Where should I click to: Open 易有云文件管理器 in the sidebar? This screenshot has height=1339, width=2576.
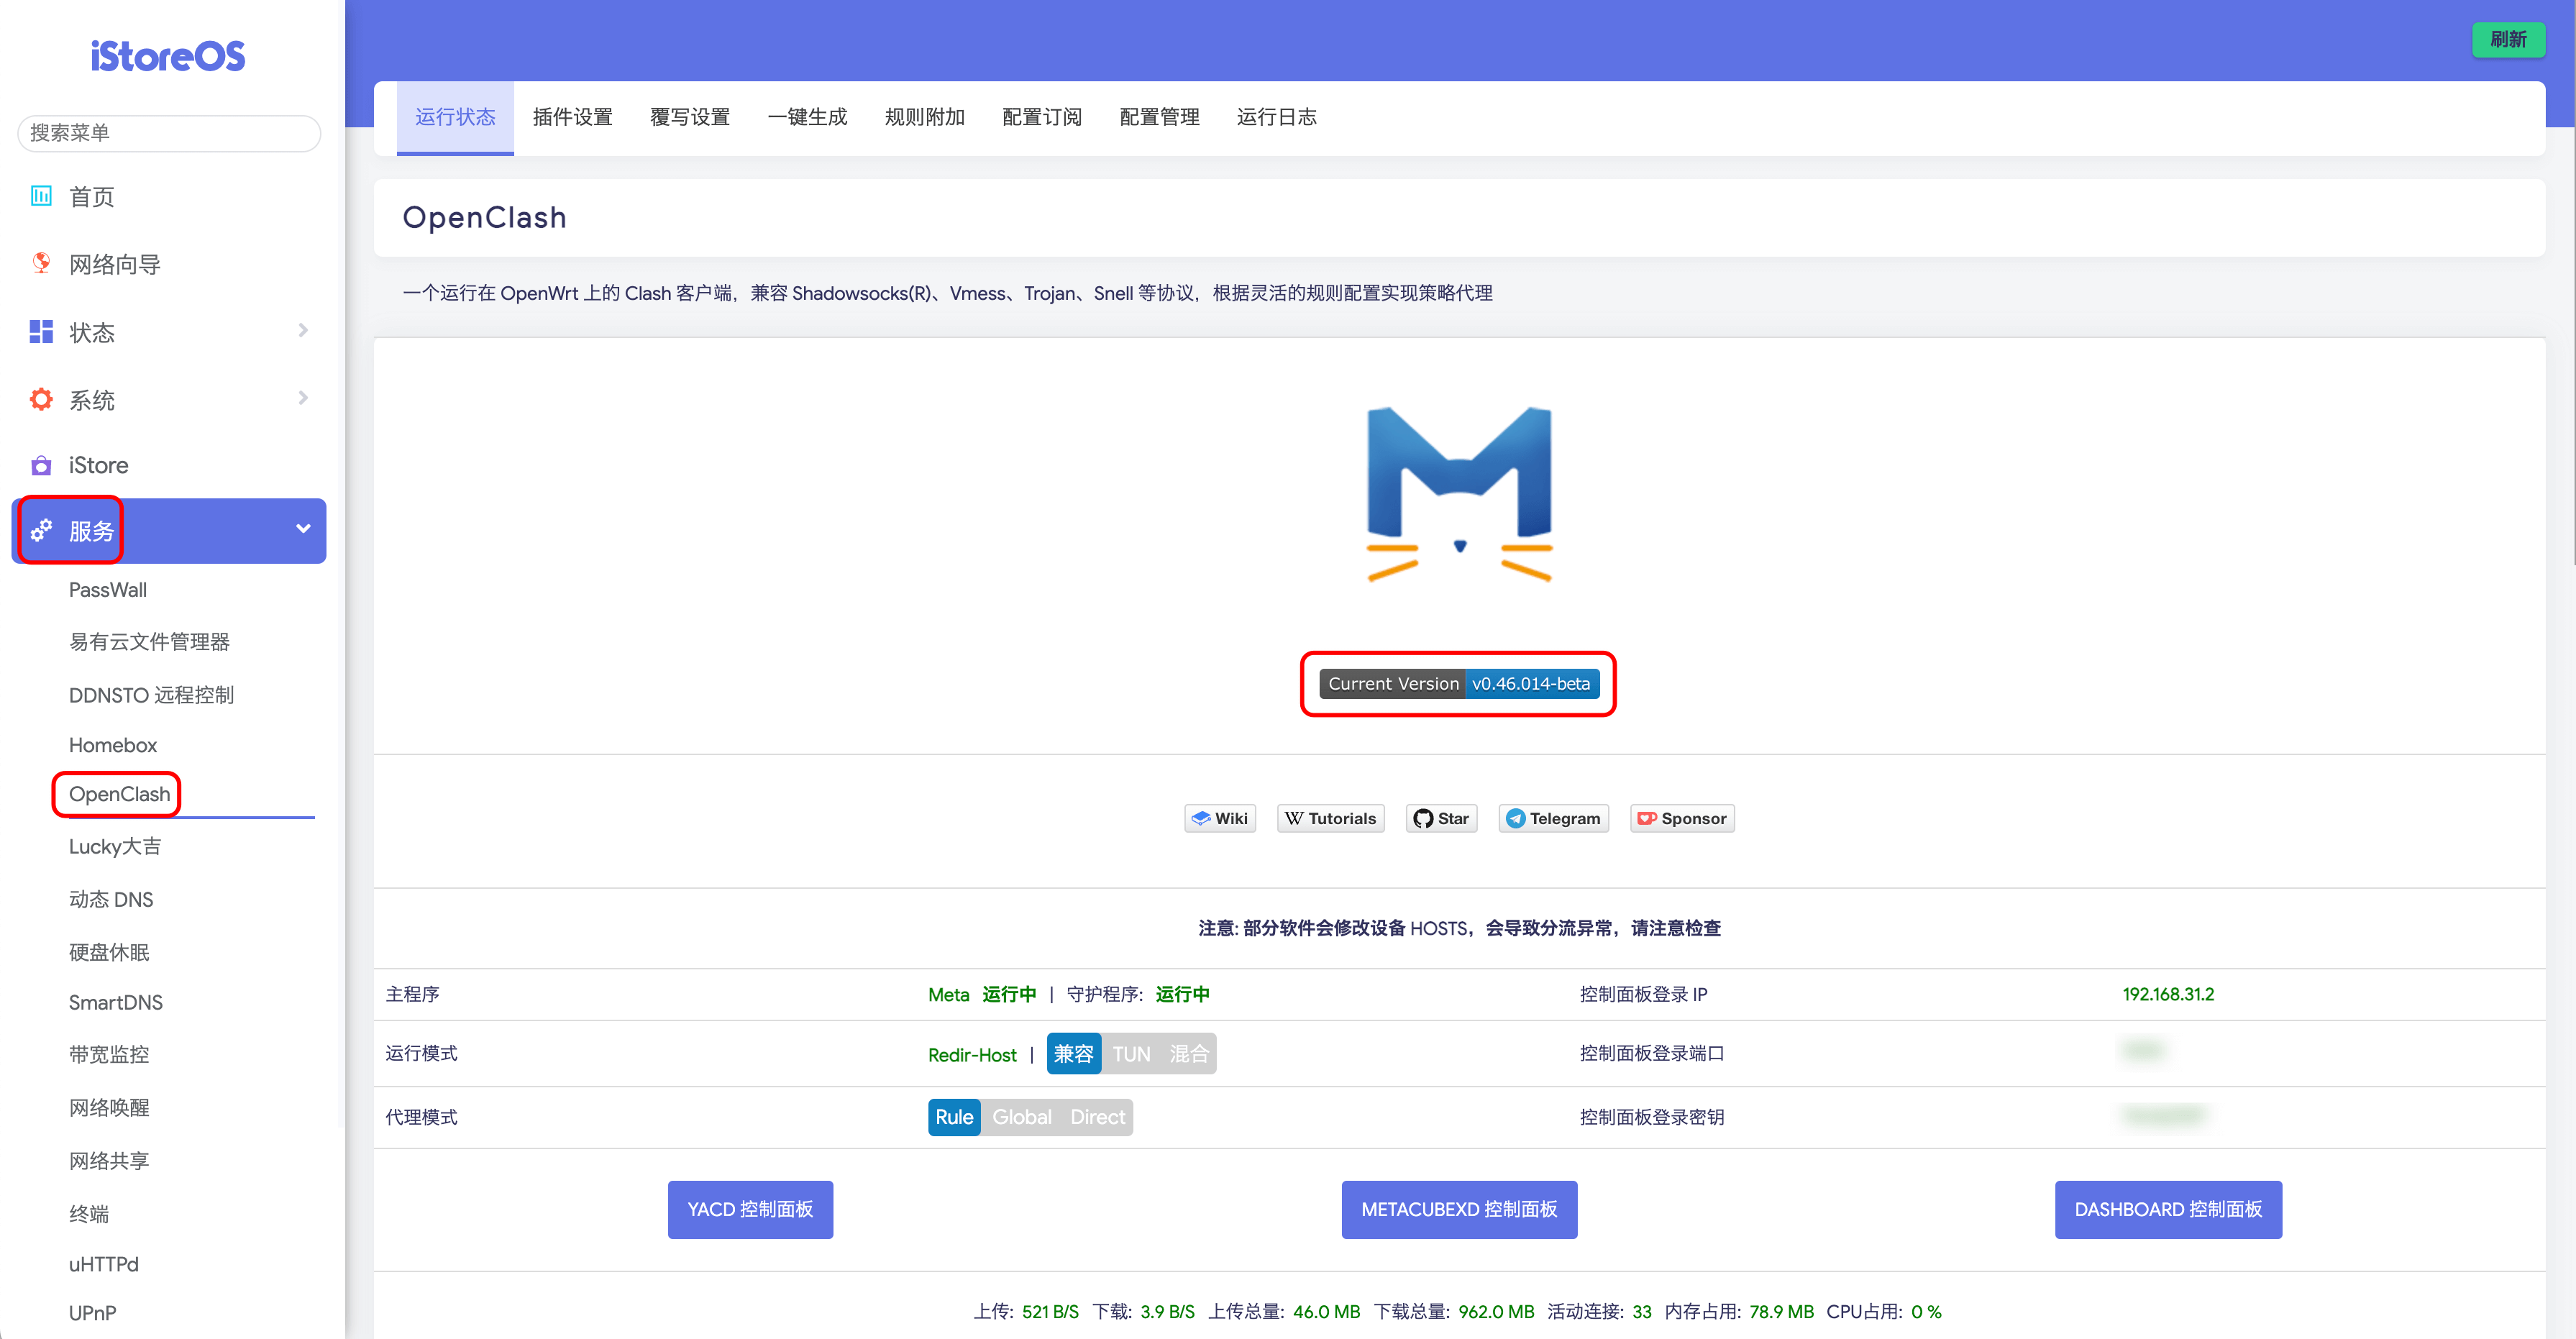[x=149, y=642]
